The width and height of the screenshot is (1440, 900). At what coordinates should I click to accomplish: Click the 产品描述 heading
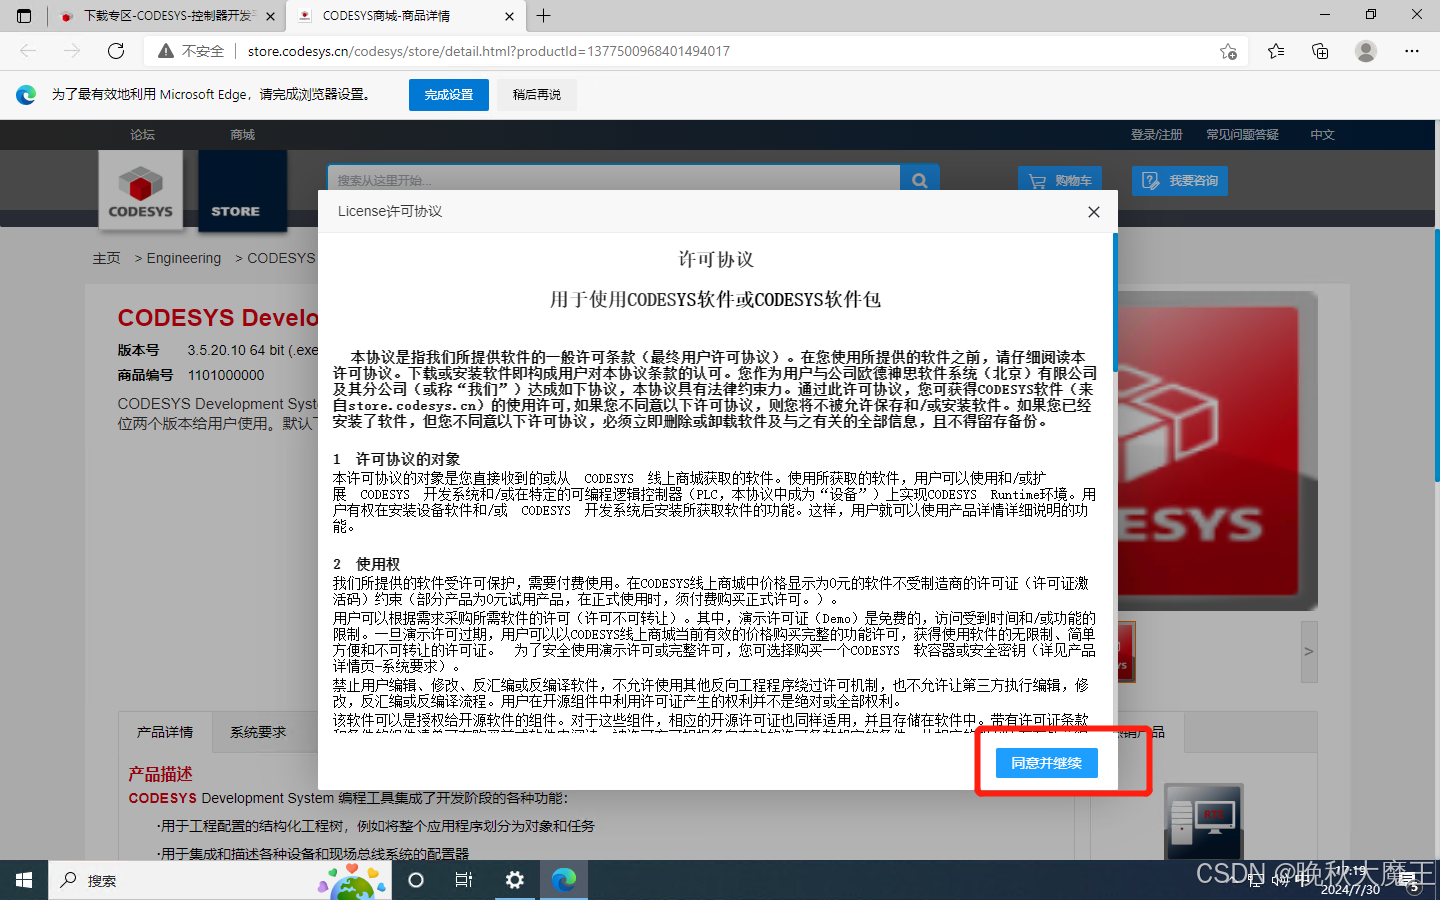pyautogui.click(x=160, y=774)
